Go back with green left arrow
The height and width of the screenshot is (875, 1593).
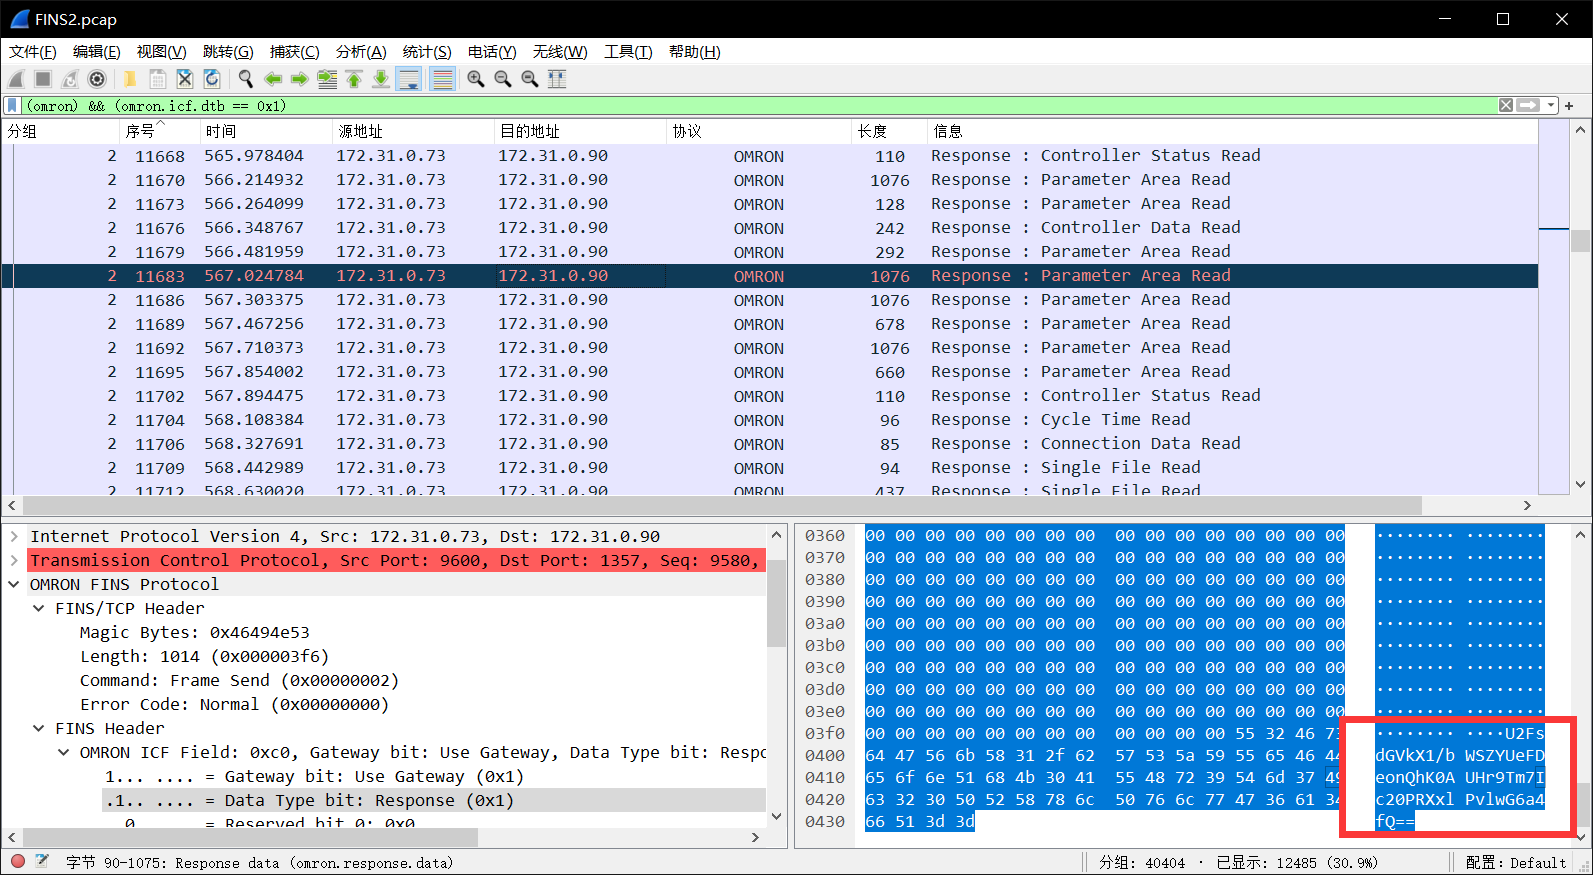pos(272,79)
